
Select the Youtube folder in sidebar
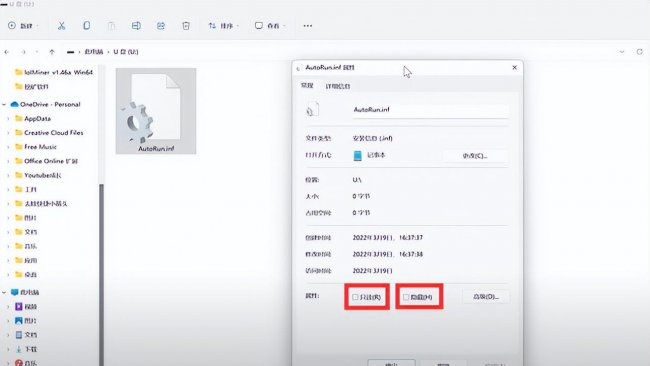[38, 175]
